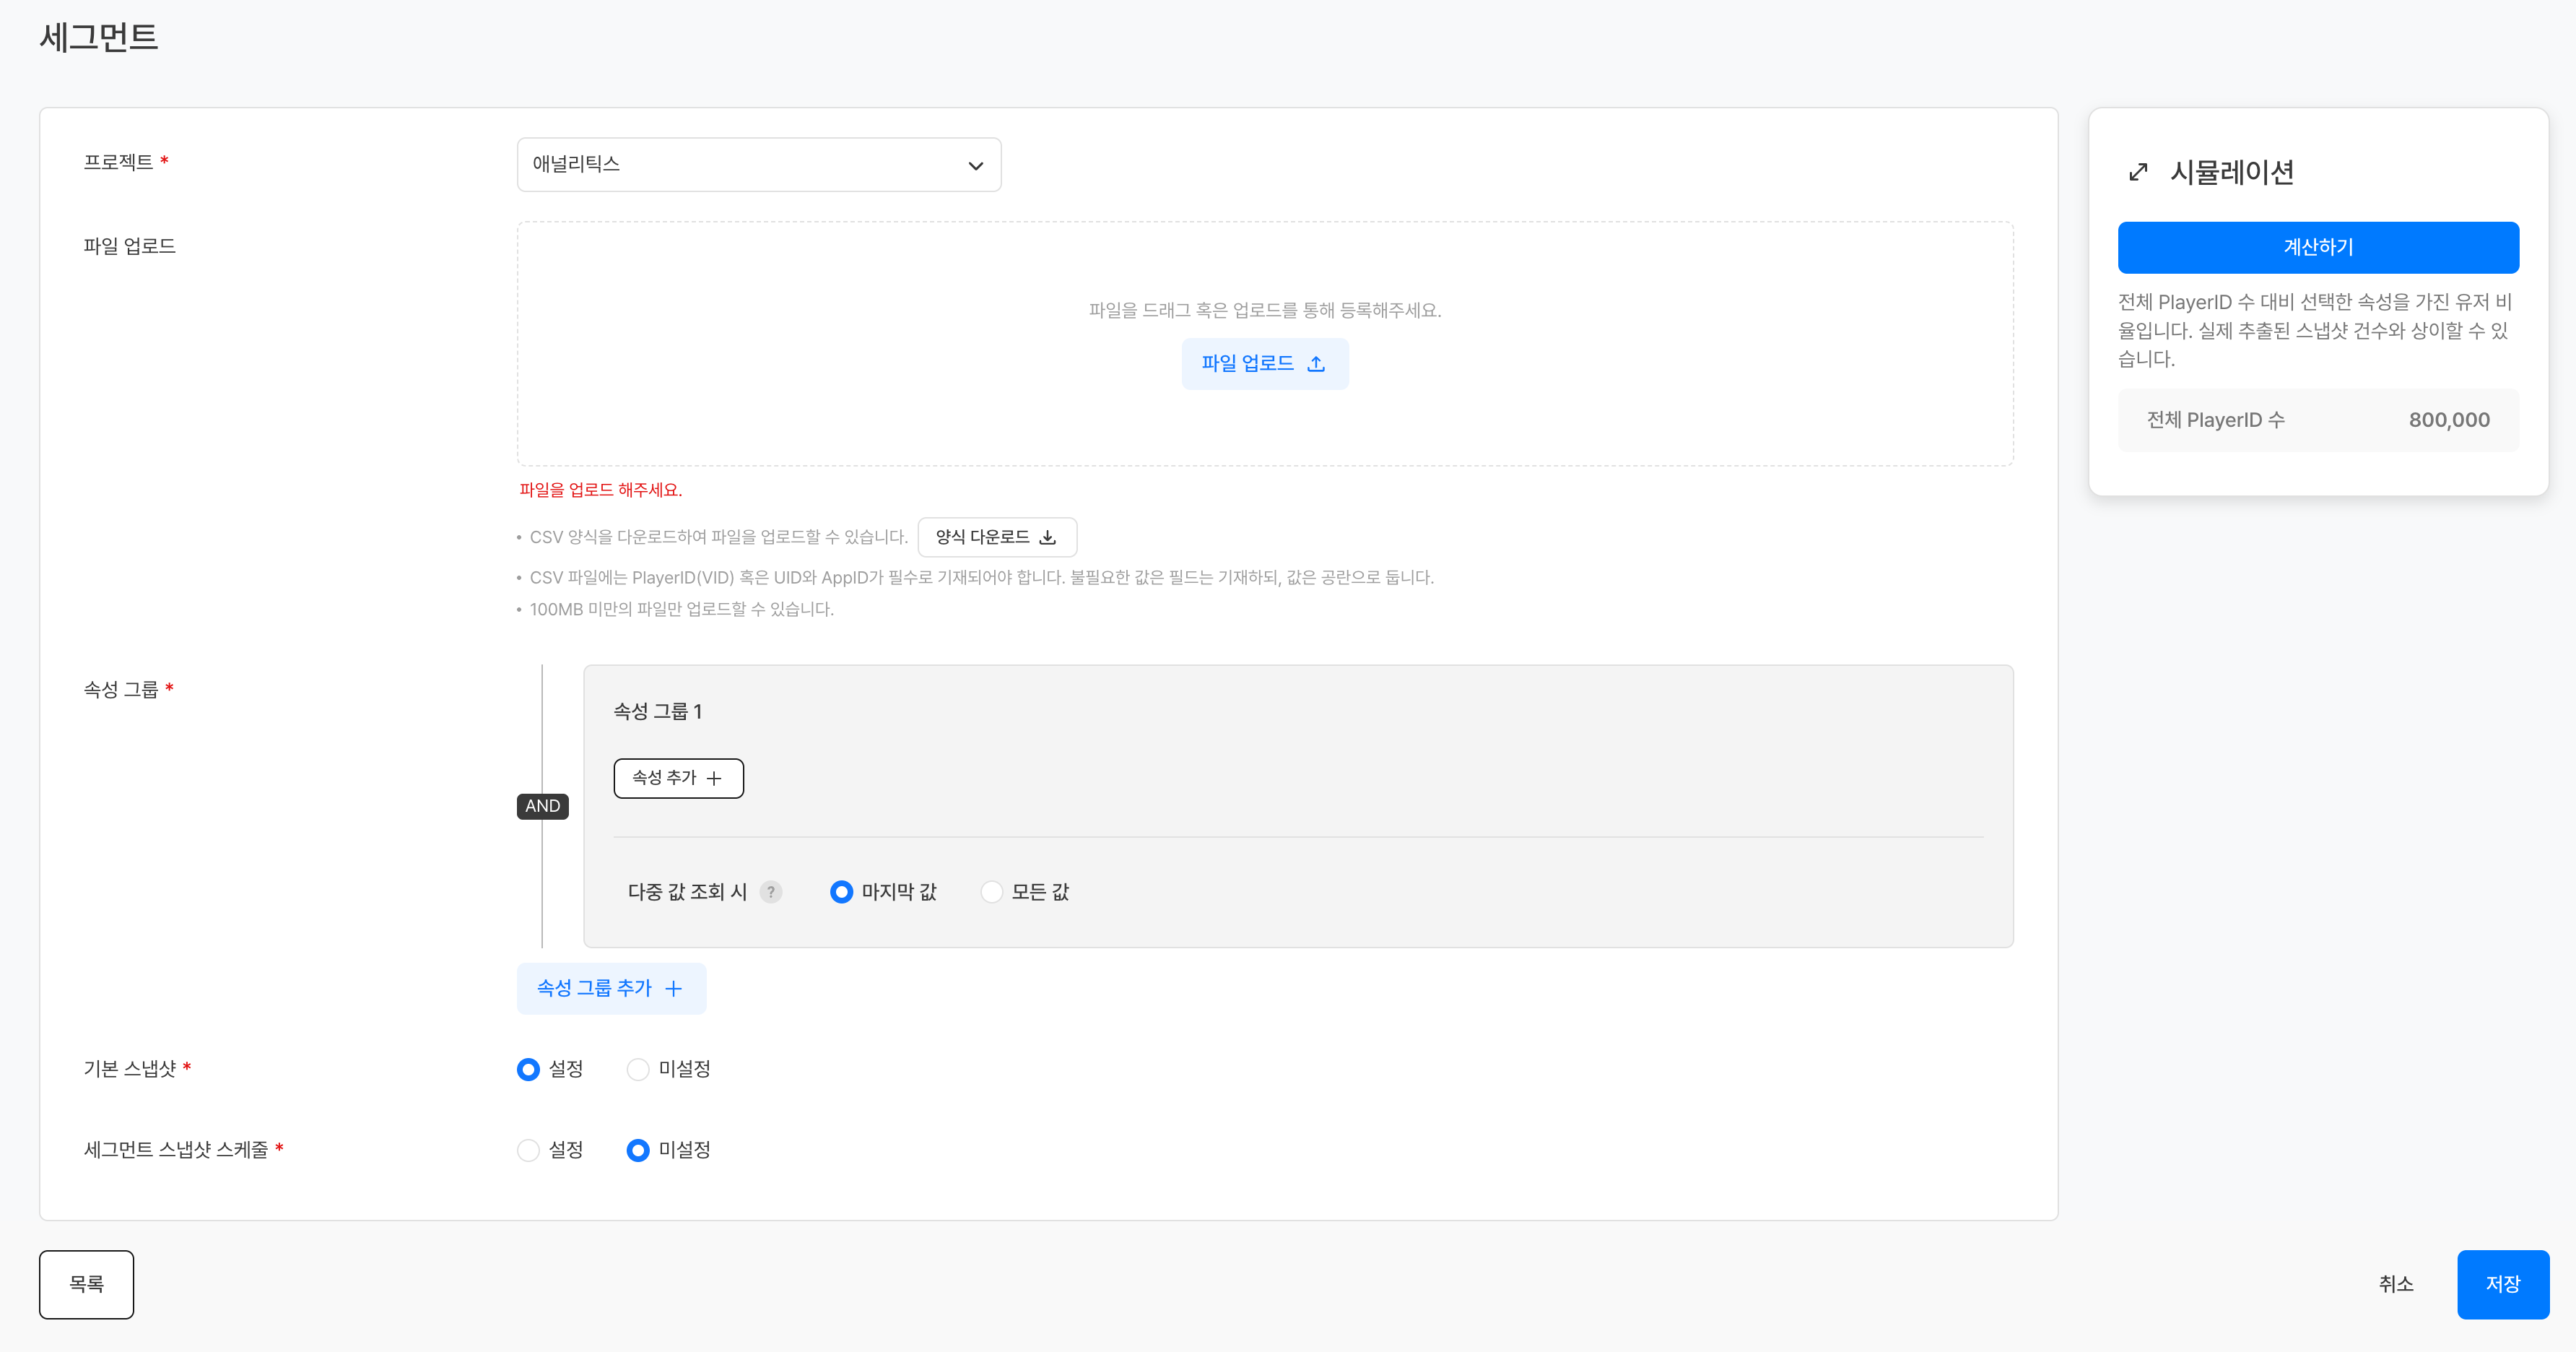Image resolution: width=2576 pixels, height=1352 pixels.
Task: Click the upload arrow icon in 파일 업로드 button
Action: point(1316,364)
